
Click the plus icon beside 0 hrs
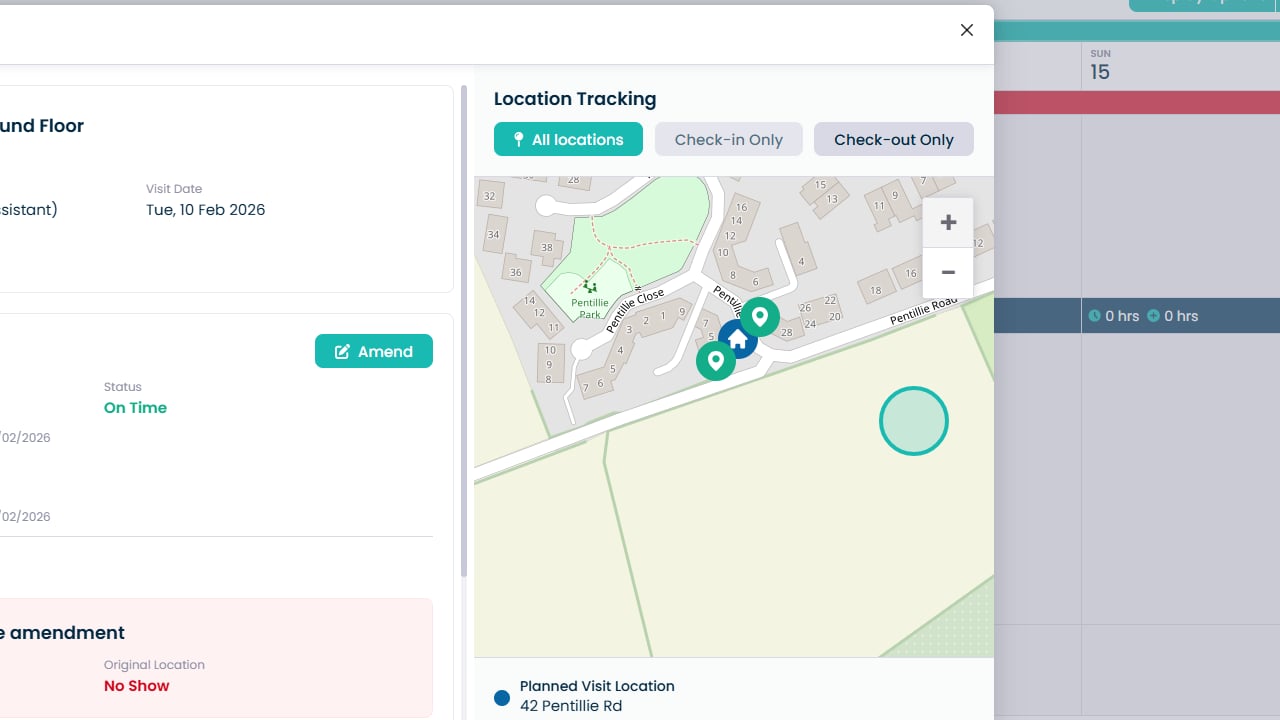pyautogui.click(x=1153, y=316)
